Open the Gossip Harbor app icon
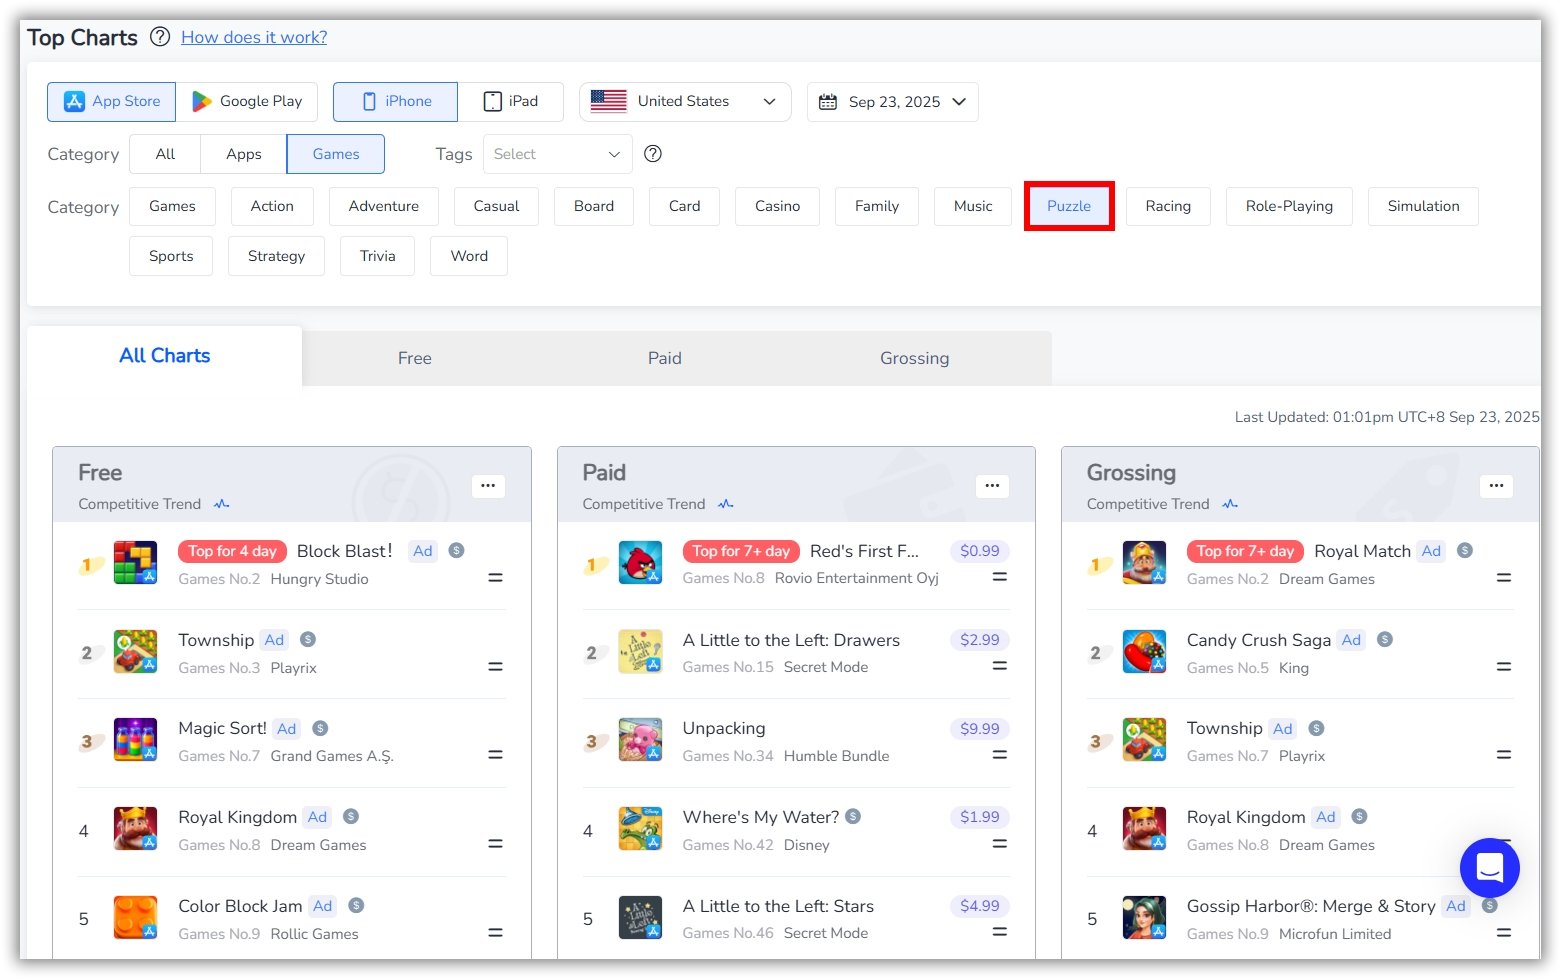 point(1144,918)
